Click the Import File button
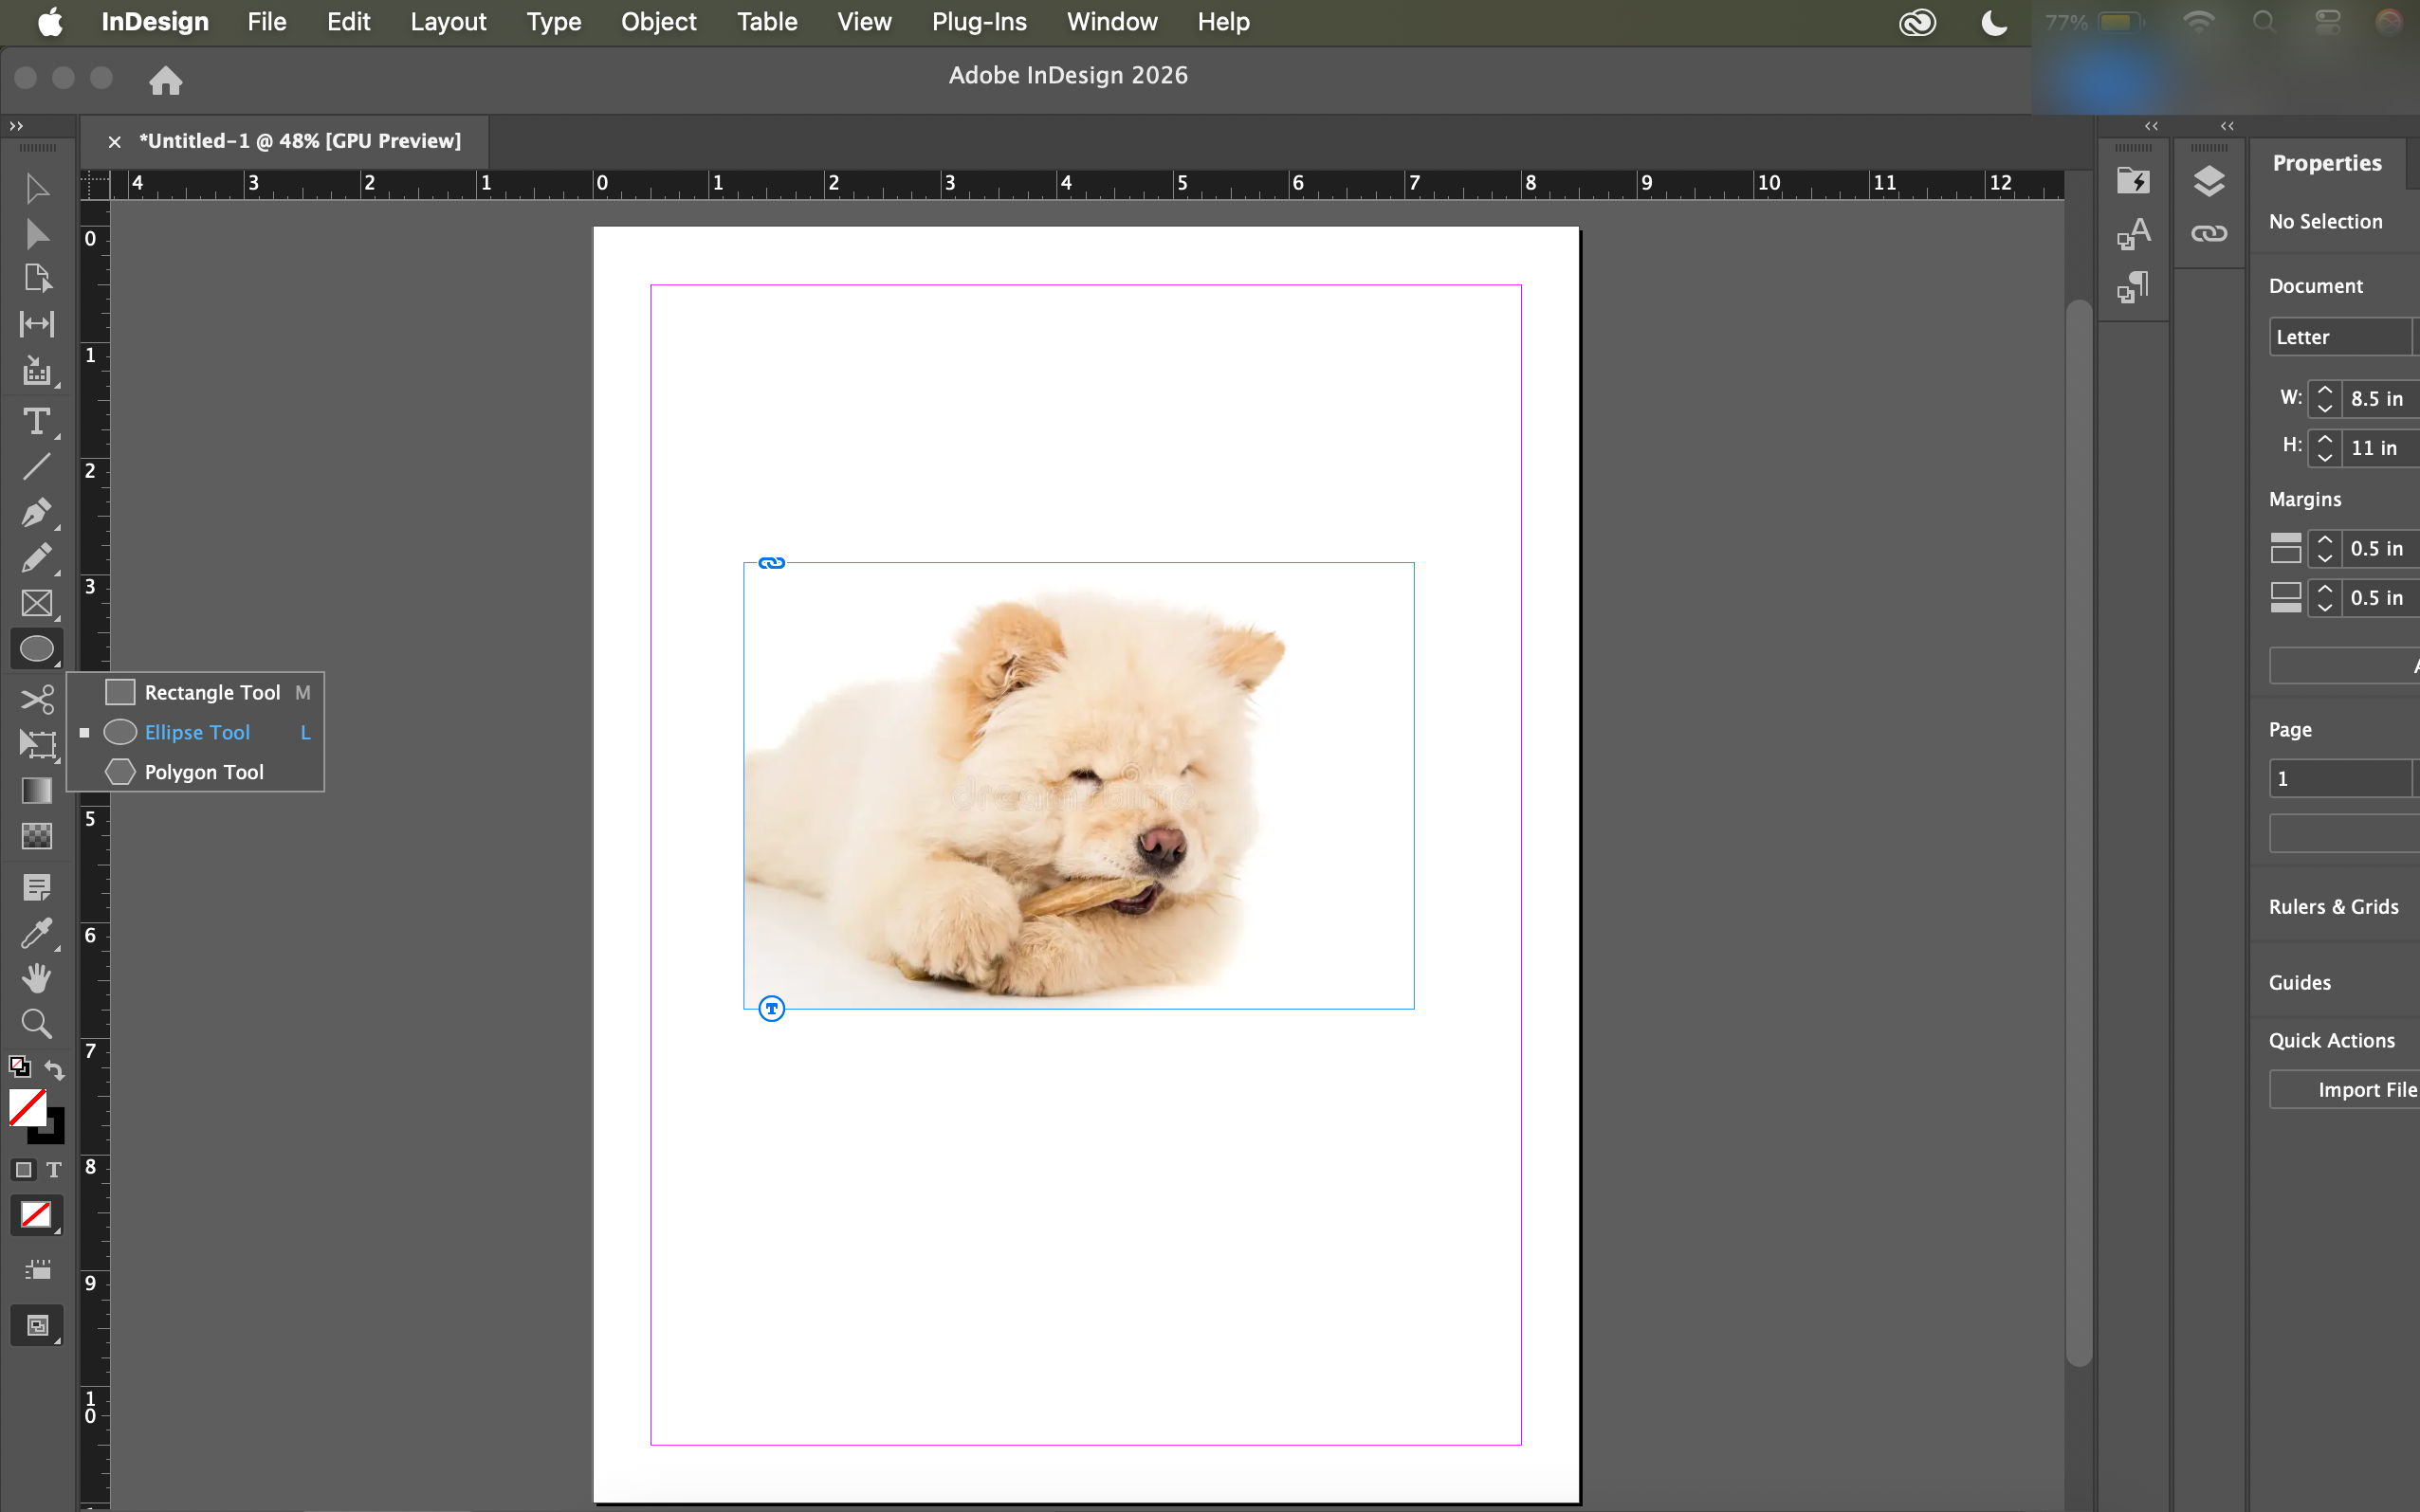This screenshot has width=2420, height=1512. coord(2365,1089)
